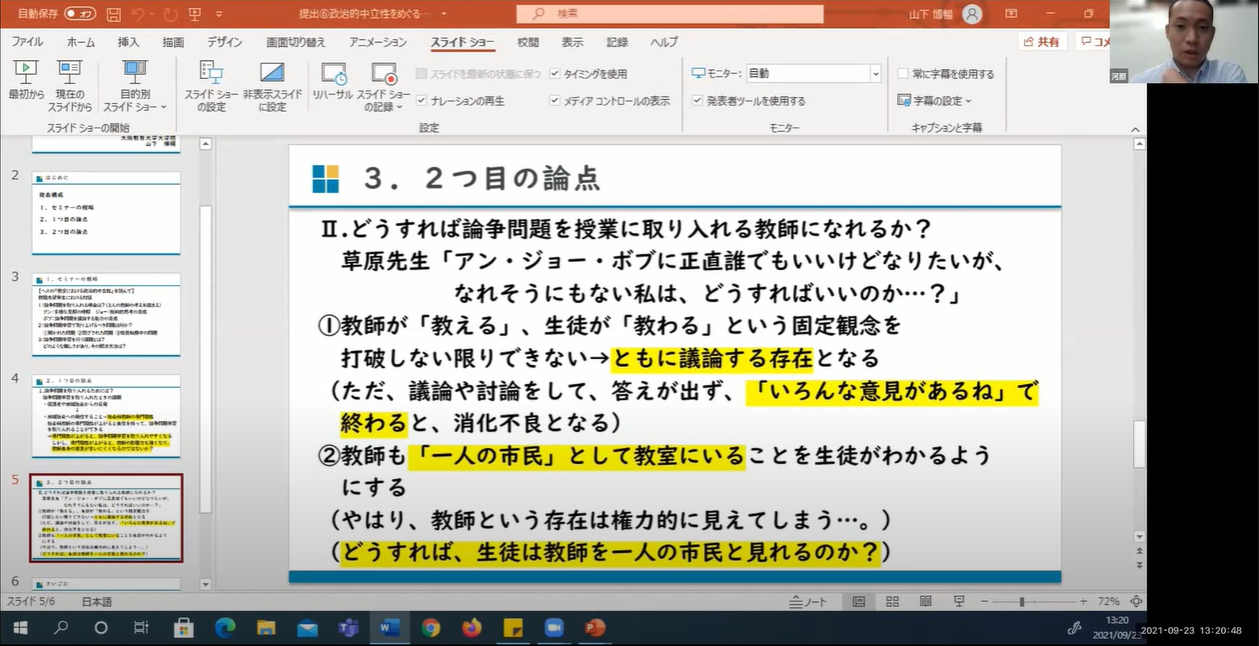Switch to the デザイン tab
Screen dimensions: 1259x646
coord(225,42)
